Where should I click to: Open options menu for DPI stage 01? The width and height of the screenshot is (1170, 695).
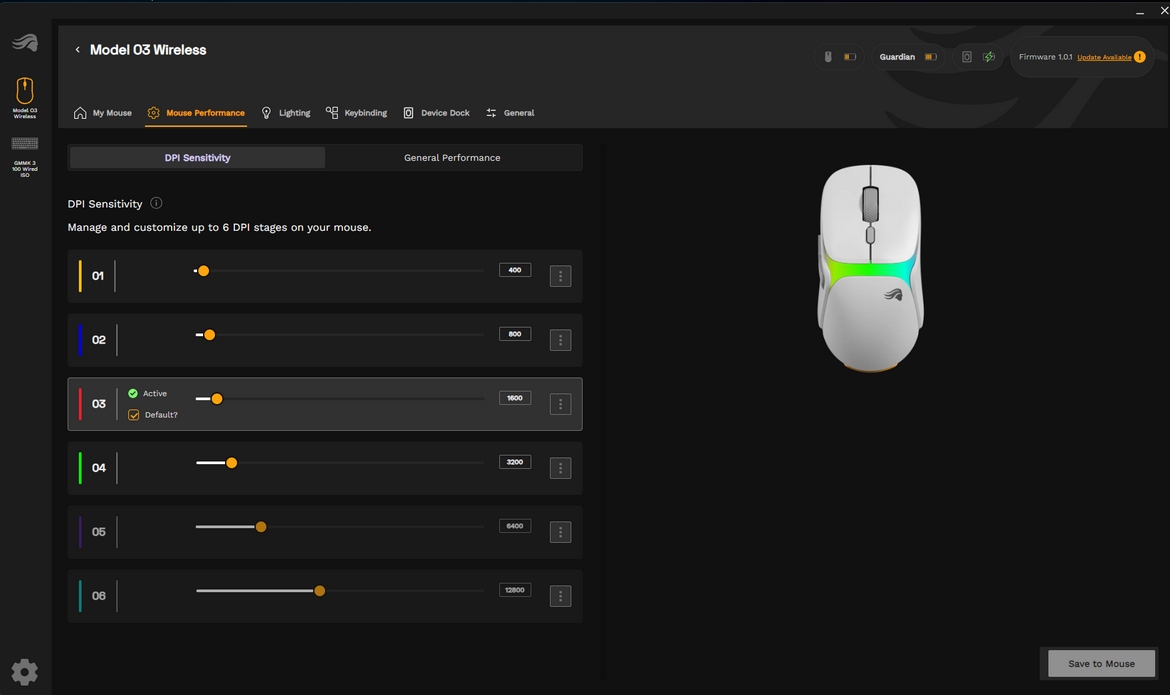click(x=560, y=276)
